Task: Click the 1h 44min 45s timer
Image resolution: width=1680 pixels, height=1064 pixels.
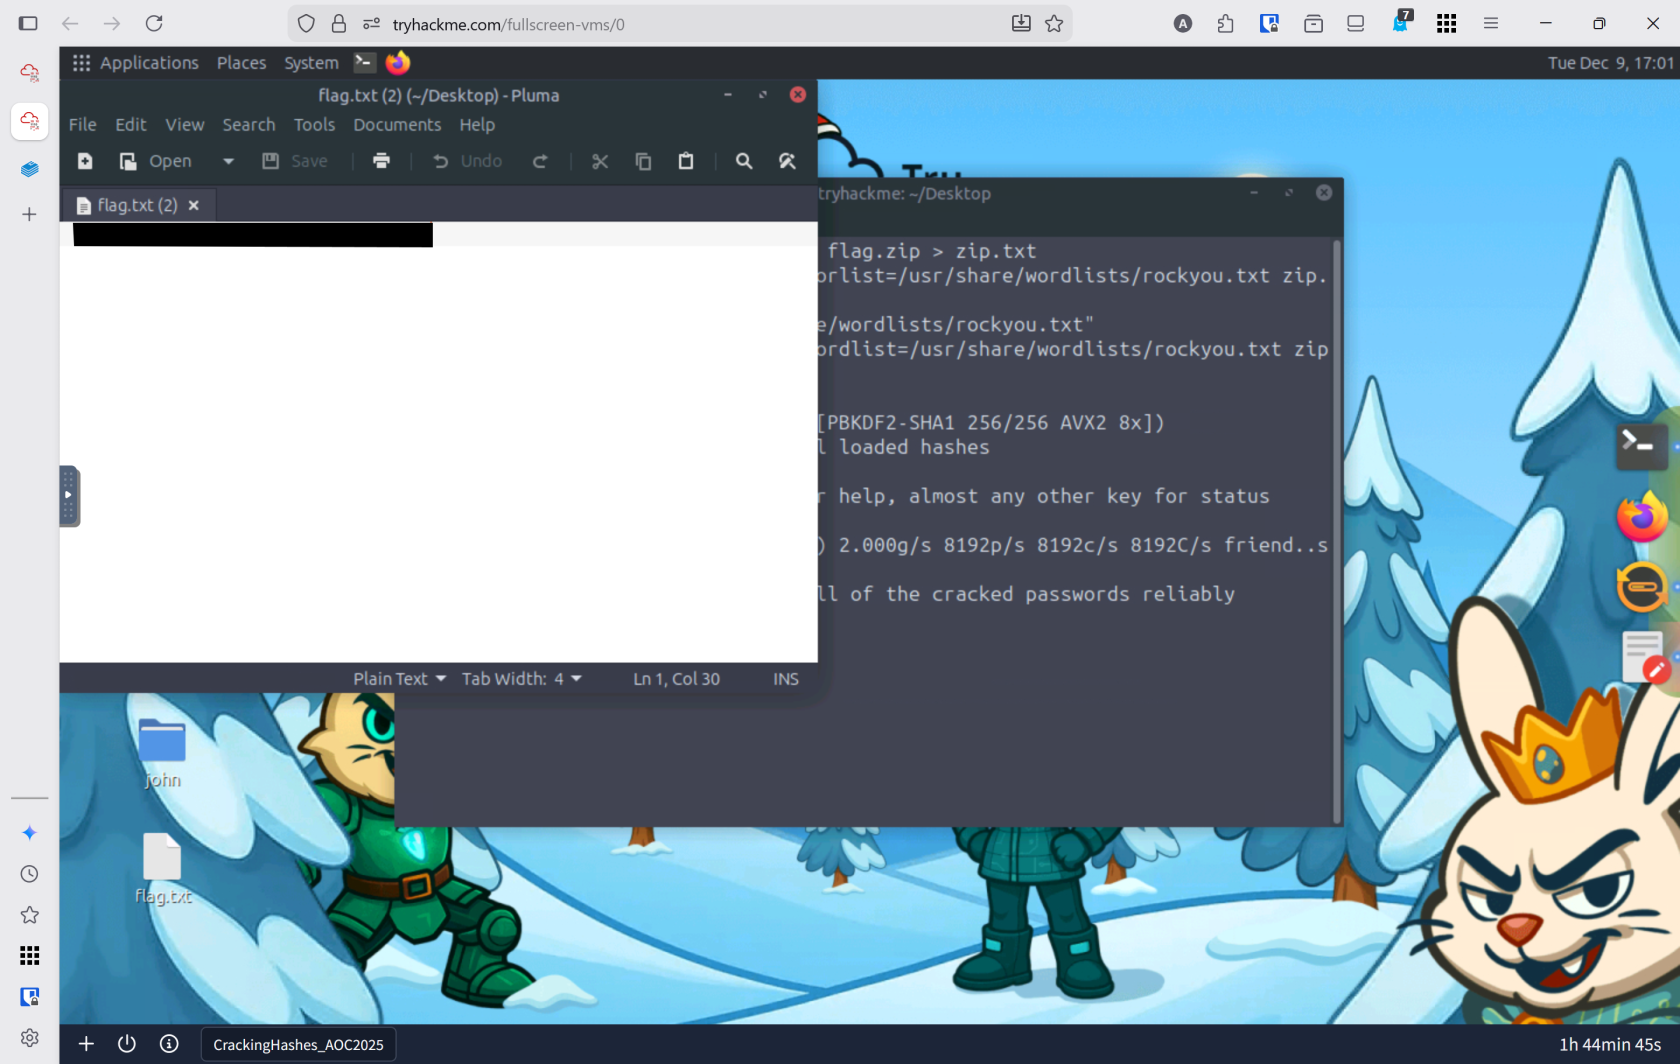Action: [x=1610, y=1045]
